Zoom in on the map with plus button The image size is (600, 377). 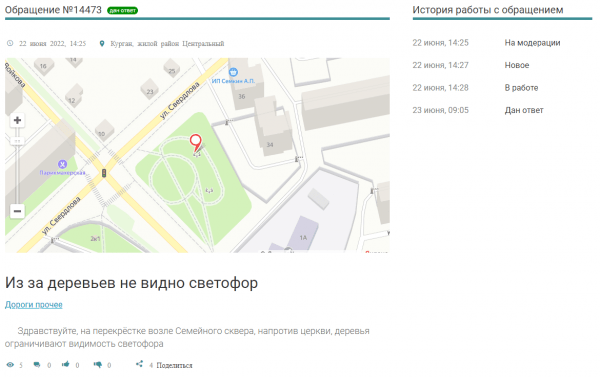17,120
